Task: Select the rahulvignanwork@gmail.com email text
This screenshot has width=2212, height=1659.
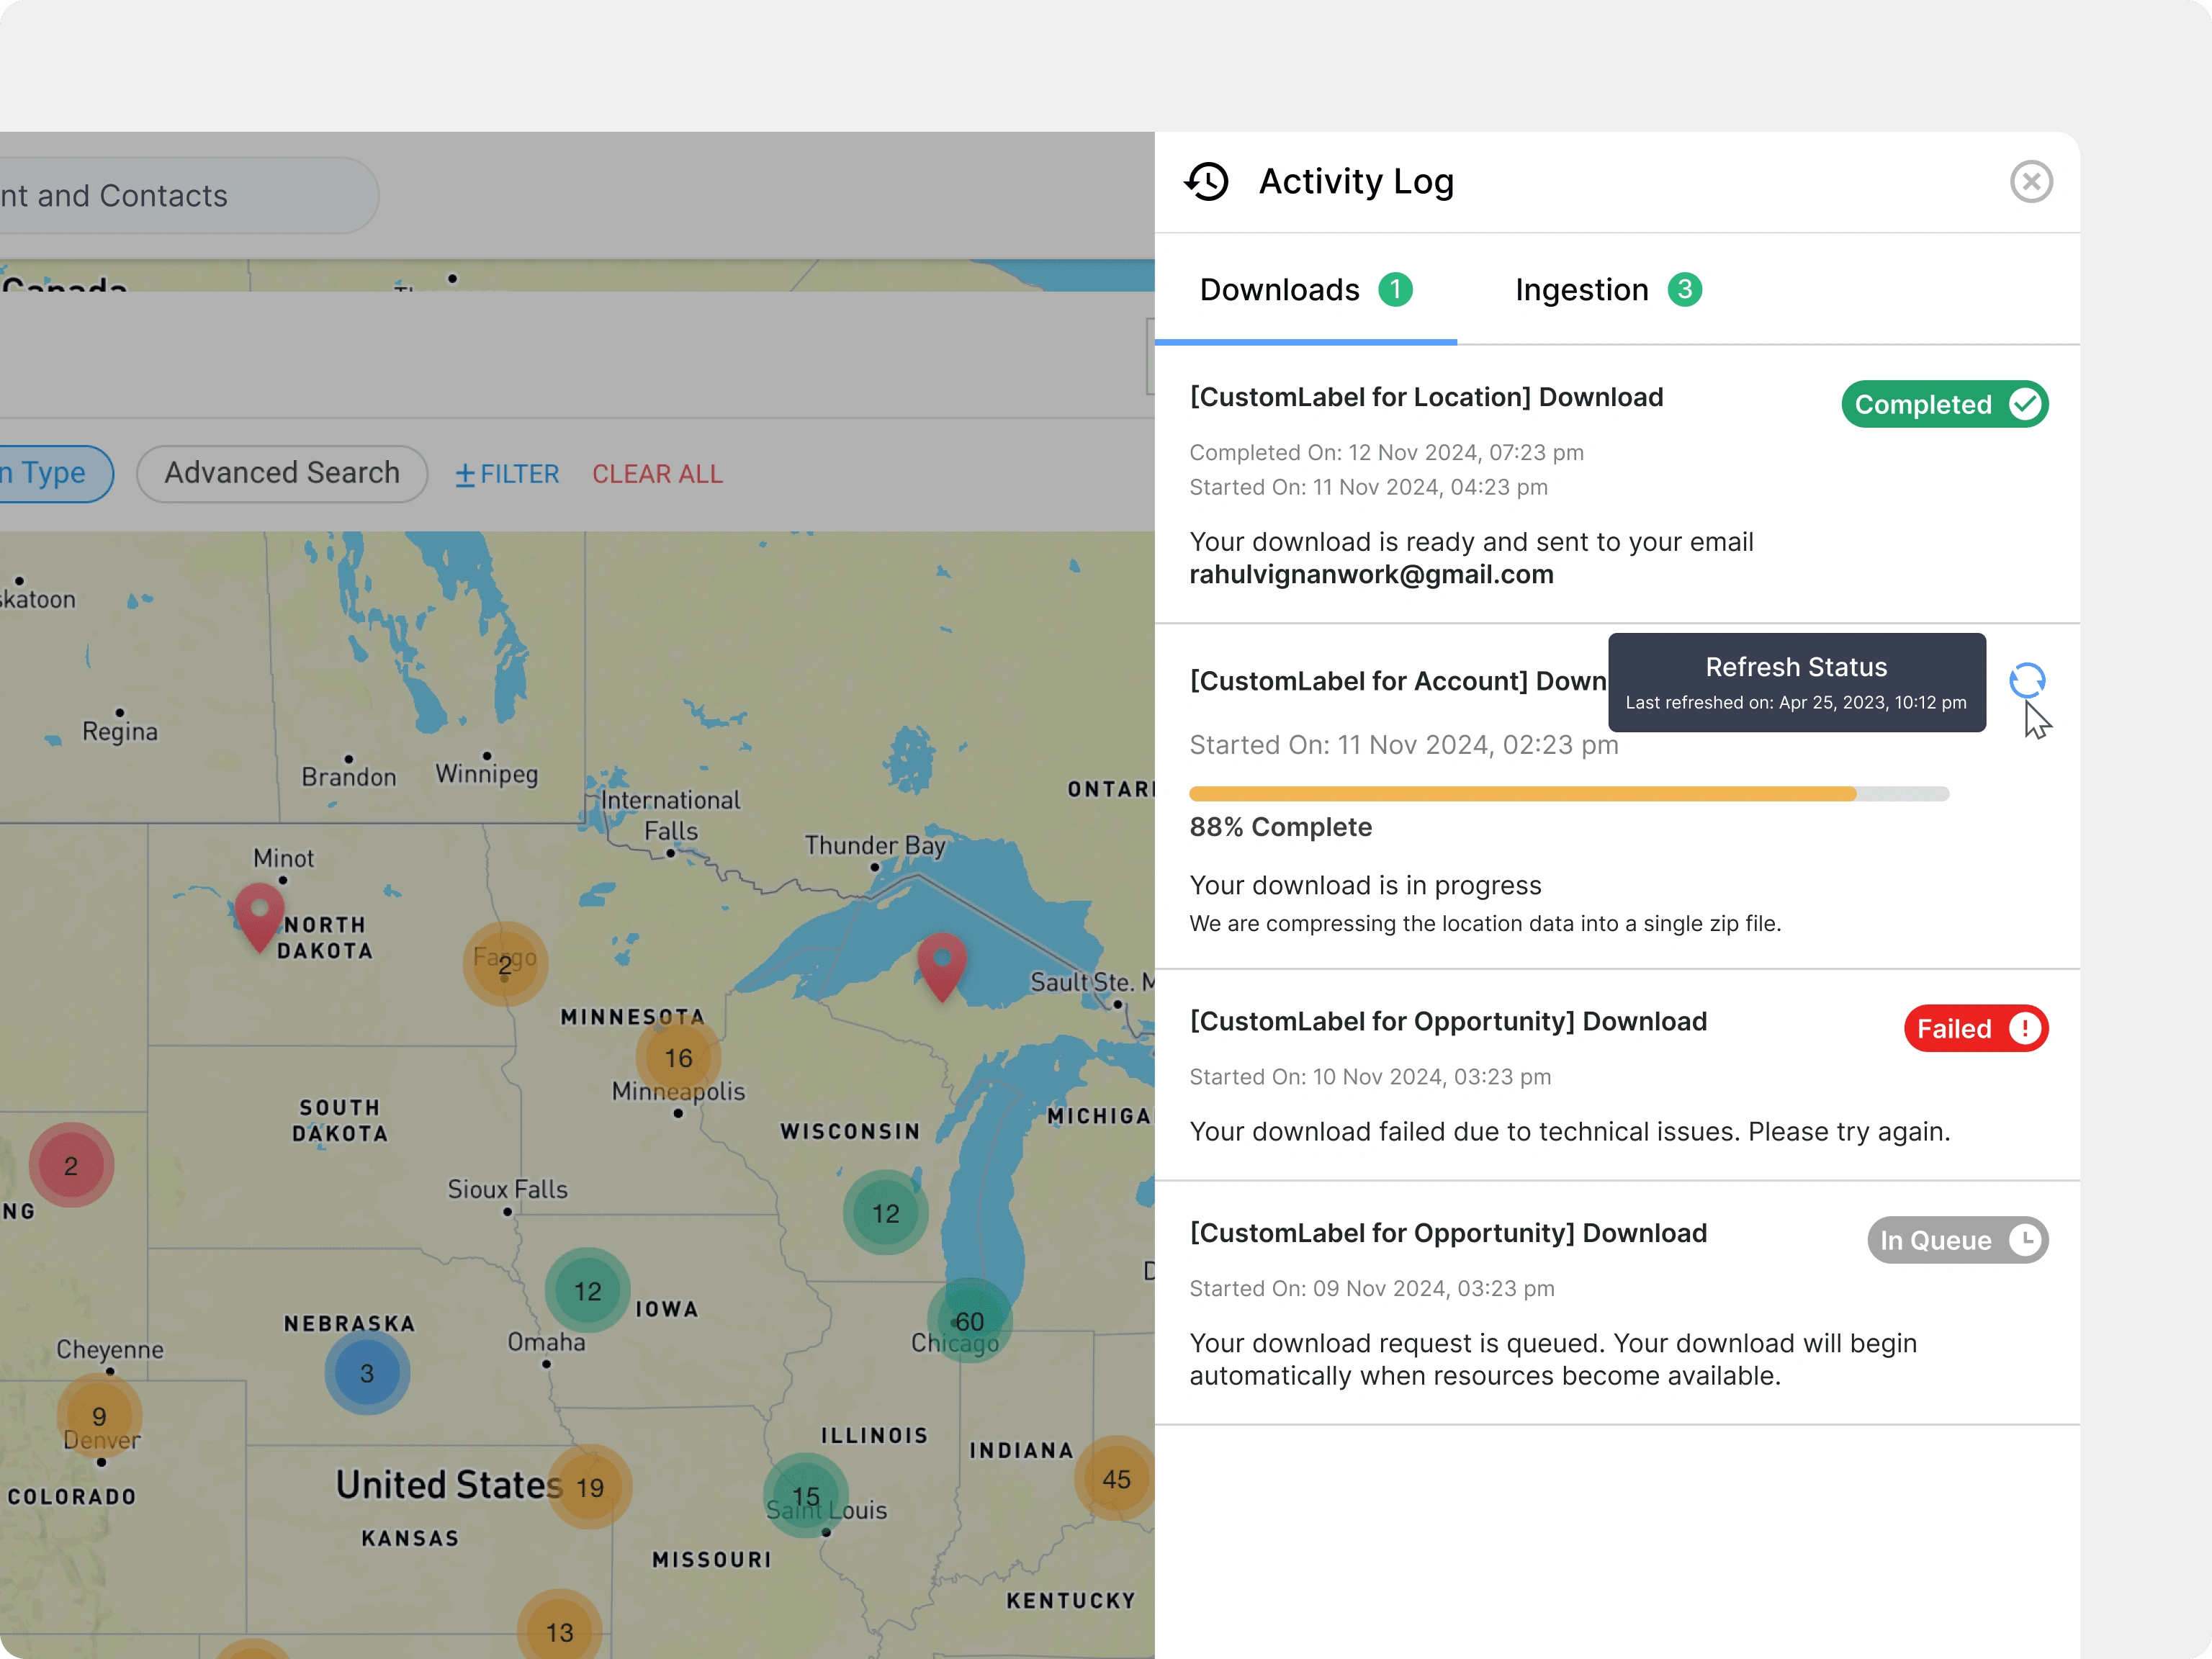Action: [x=1371, y=575]
